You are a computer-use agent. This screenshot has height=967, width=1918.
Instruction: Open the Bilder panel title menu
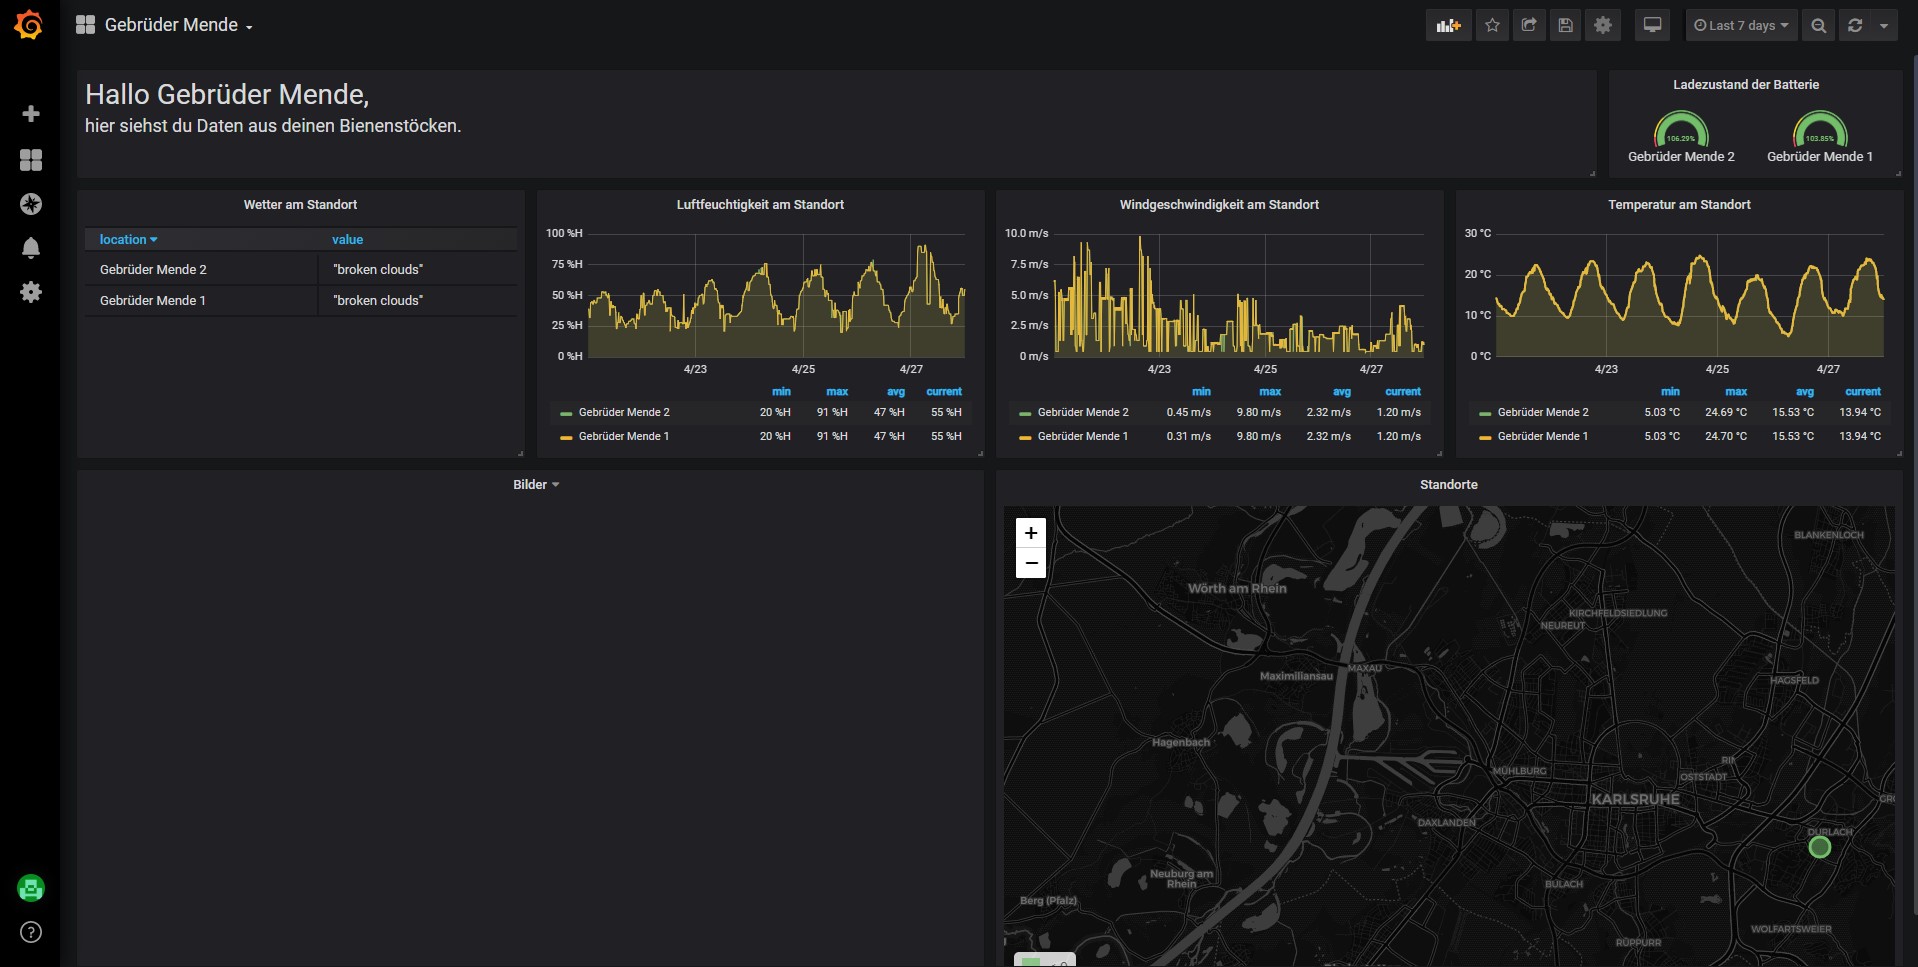click(536, 485)
